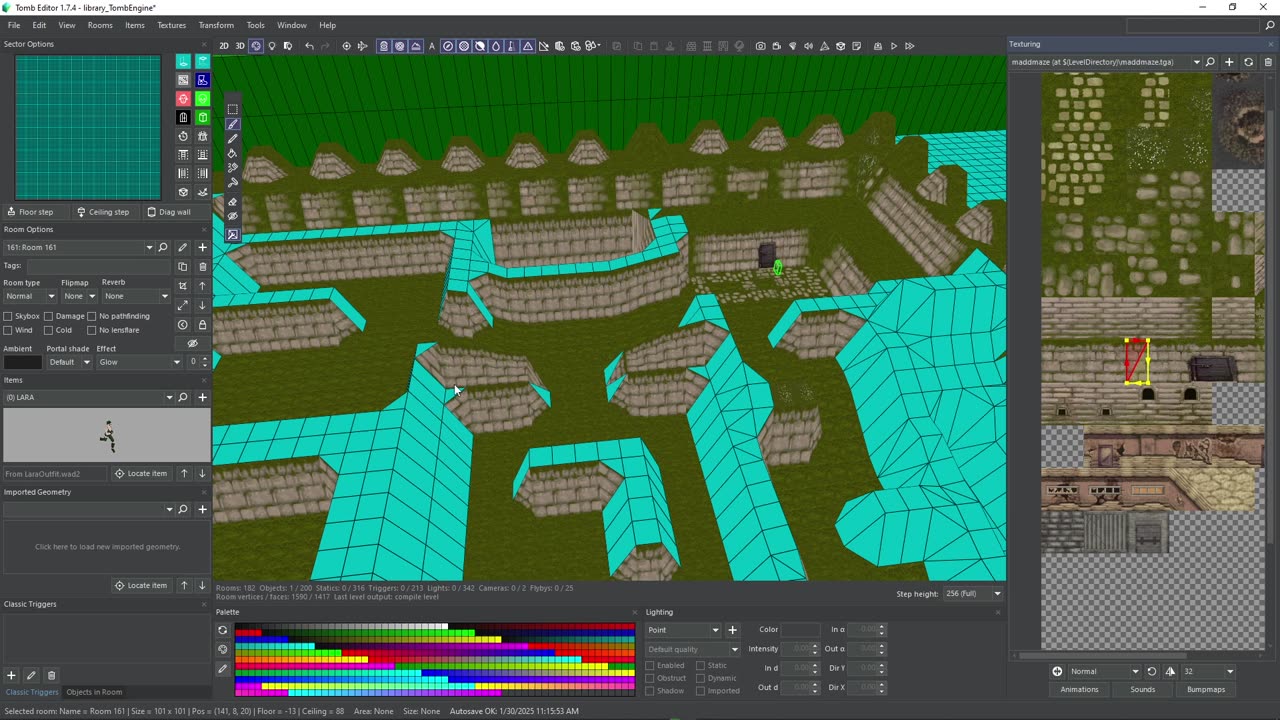
Task: Toggle the Dynamic checkbox in Lighting
Action: coord(700,678)
